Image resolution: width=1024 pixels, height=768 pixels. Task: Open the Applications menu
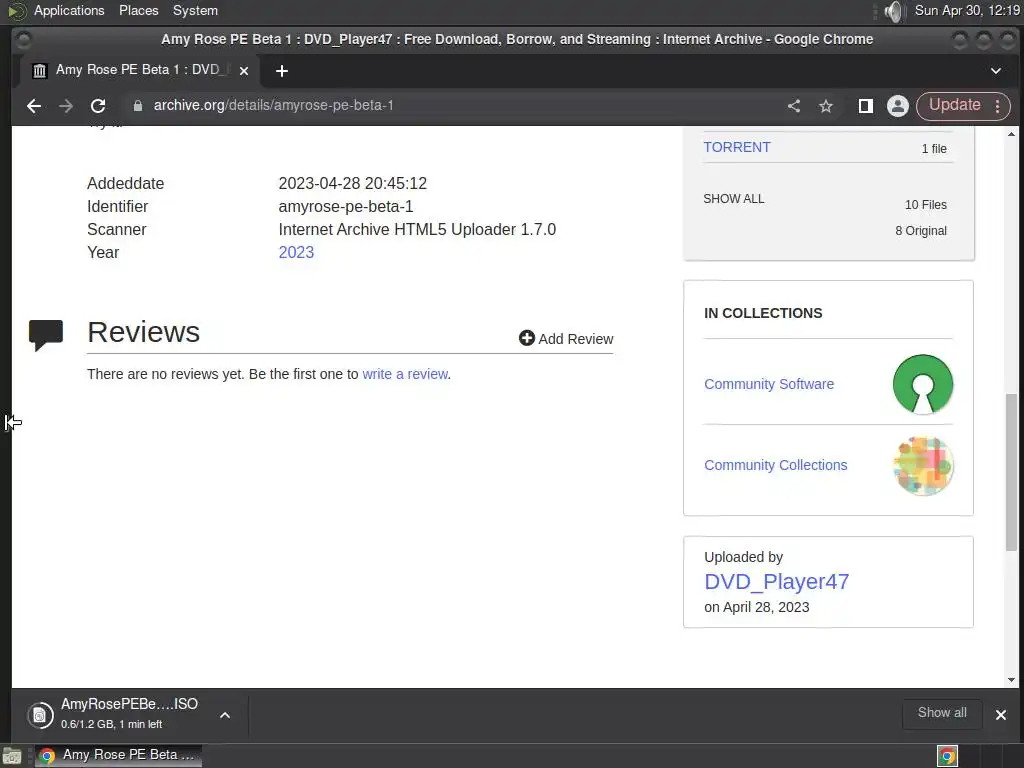69,10
